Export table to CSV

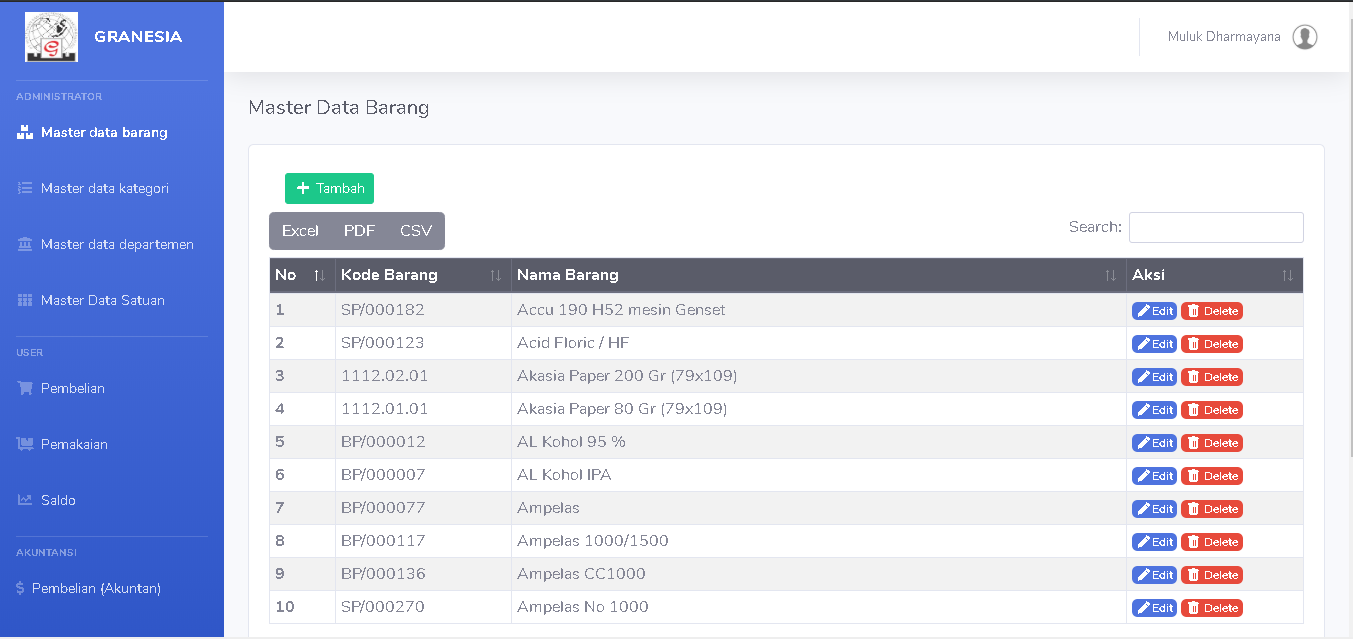(416, 231)
